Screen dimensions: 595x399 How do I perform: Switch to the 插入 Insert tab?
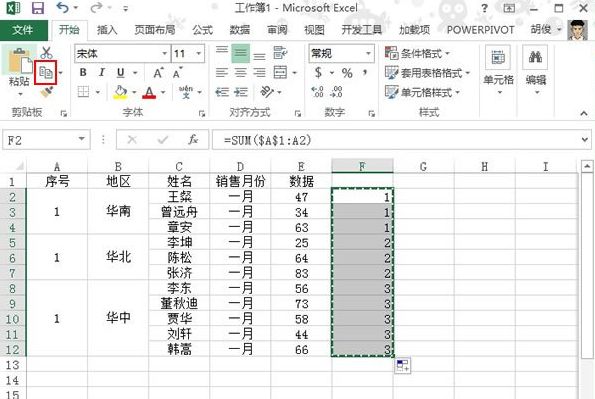point(107,30)
